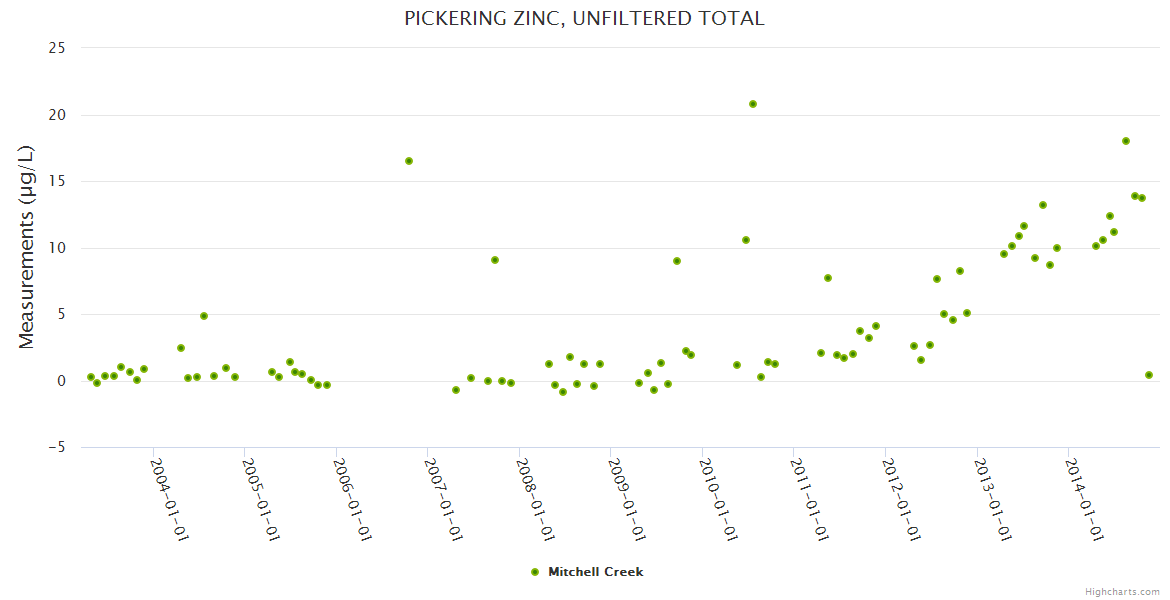Click the last data point on the far right
This screenshot has height=600, width=1170.
(x=1149, y=375)
